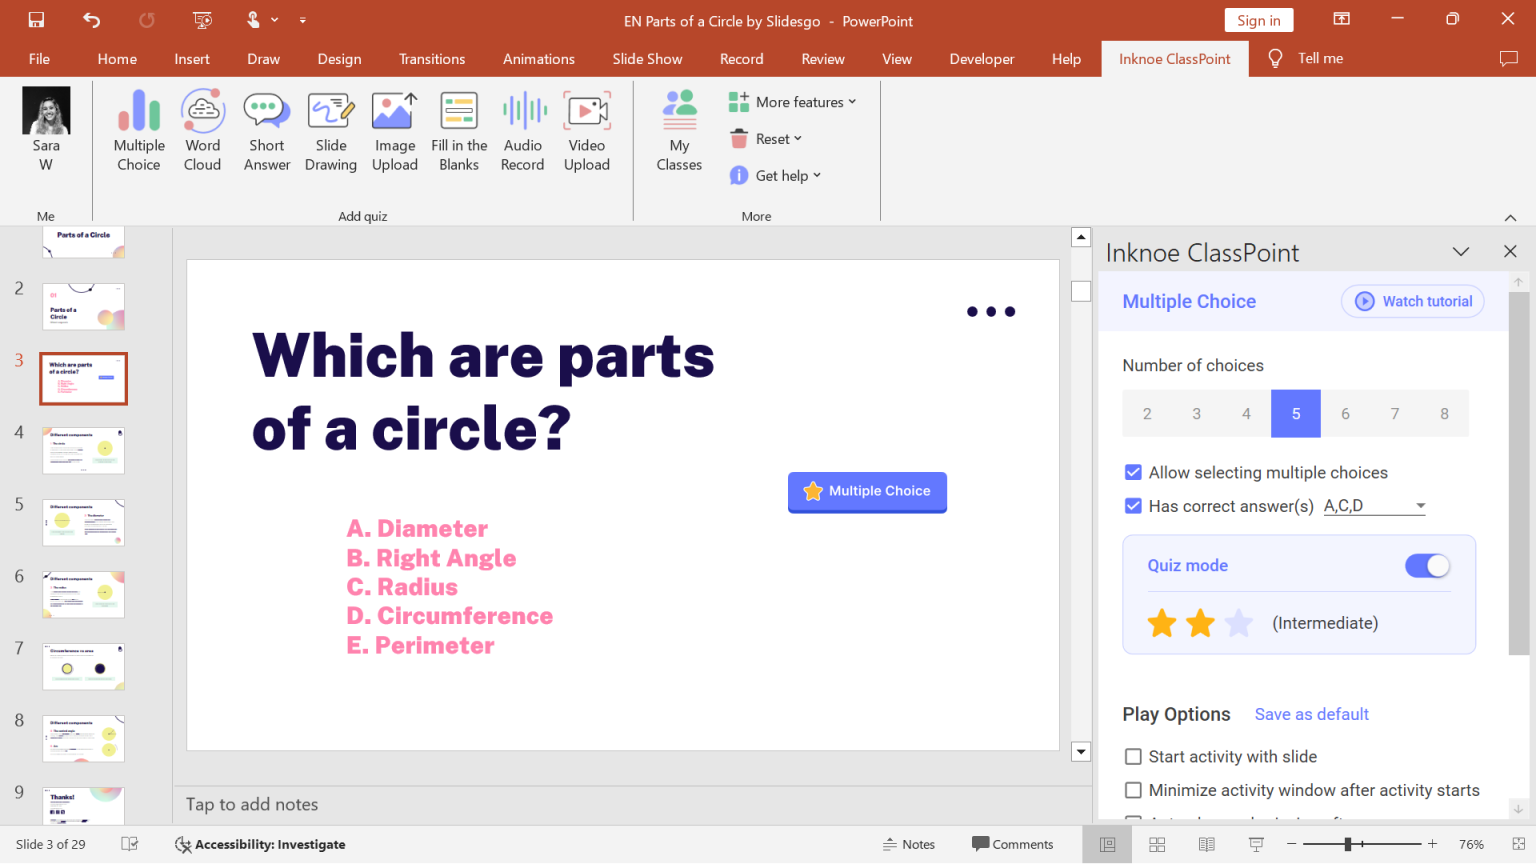Click the Sign in button
Image resolution: width=1536 pixels, height=864 pixels.
(x=1259, y=20)
